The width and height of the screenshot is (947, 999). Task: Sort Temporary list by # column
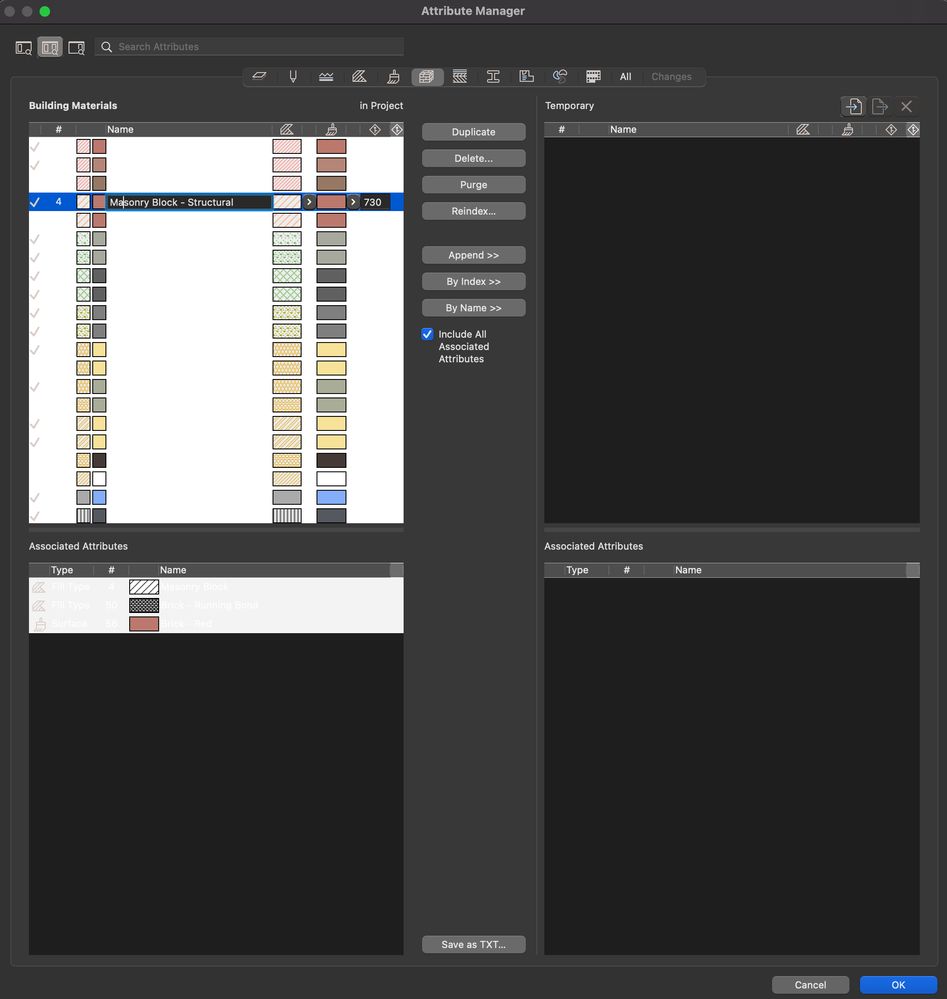pos(561,129)
